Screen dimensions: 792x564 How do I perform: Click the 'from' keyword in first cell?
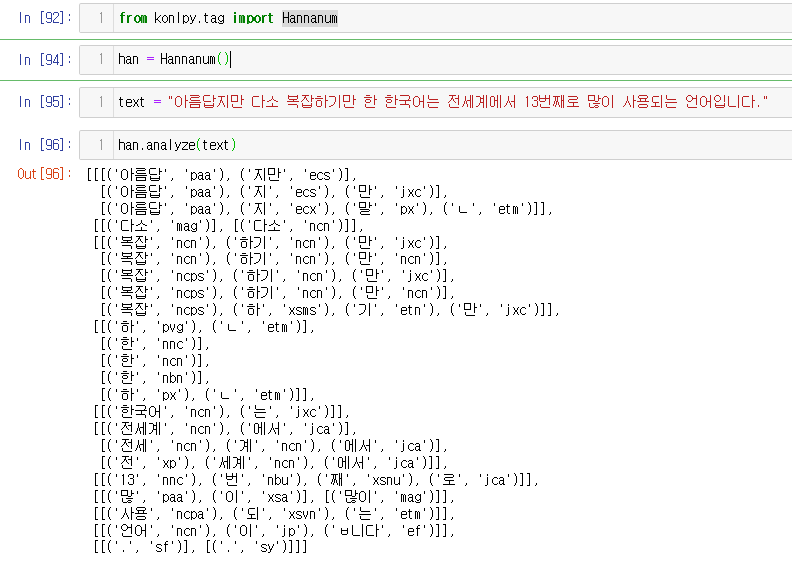tap(133, 18)
